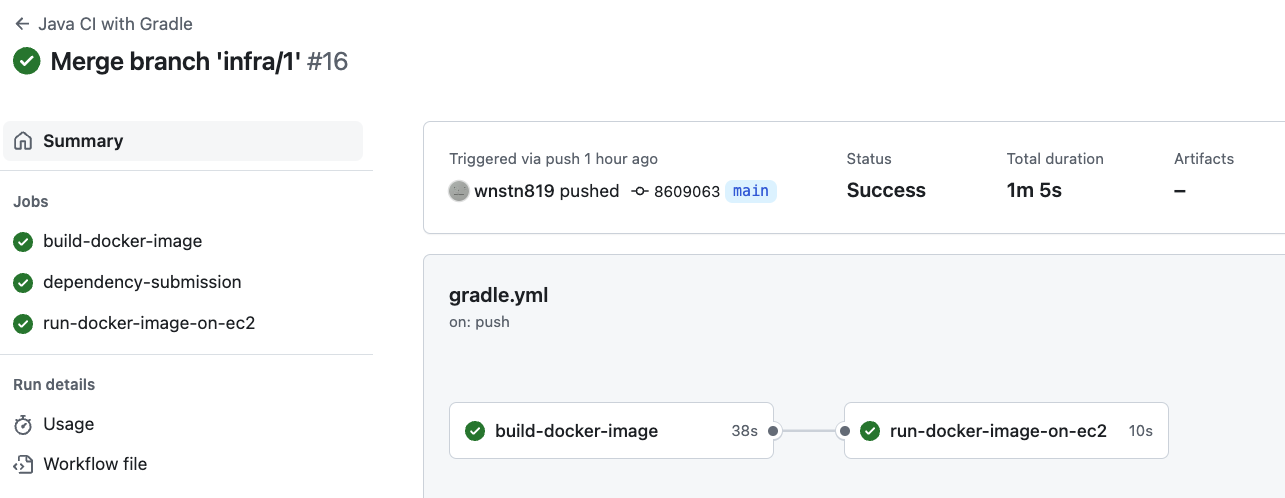Click the connector dot after build-docker-image node
Image resolution: width=1285 pixels, height=498 pixels.
pos(774,431)
